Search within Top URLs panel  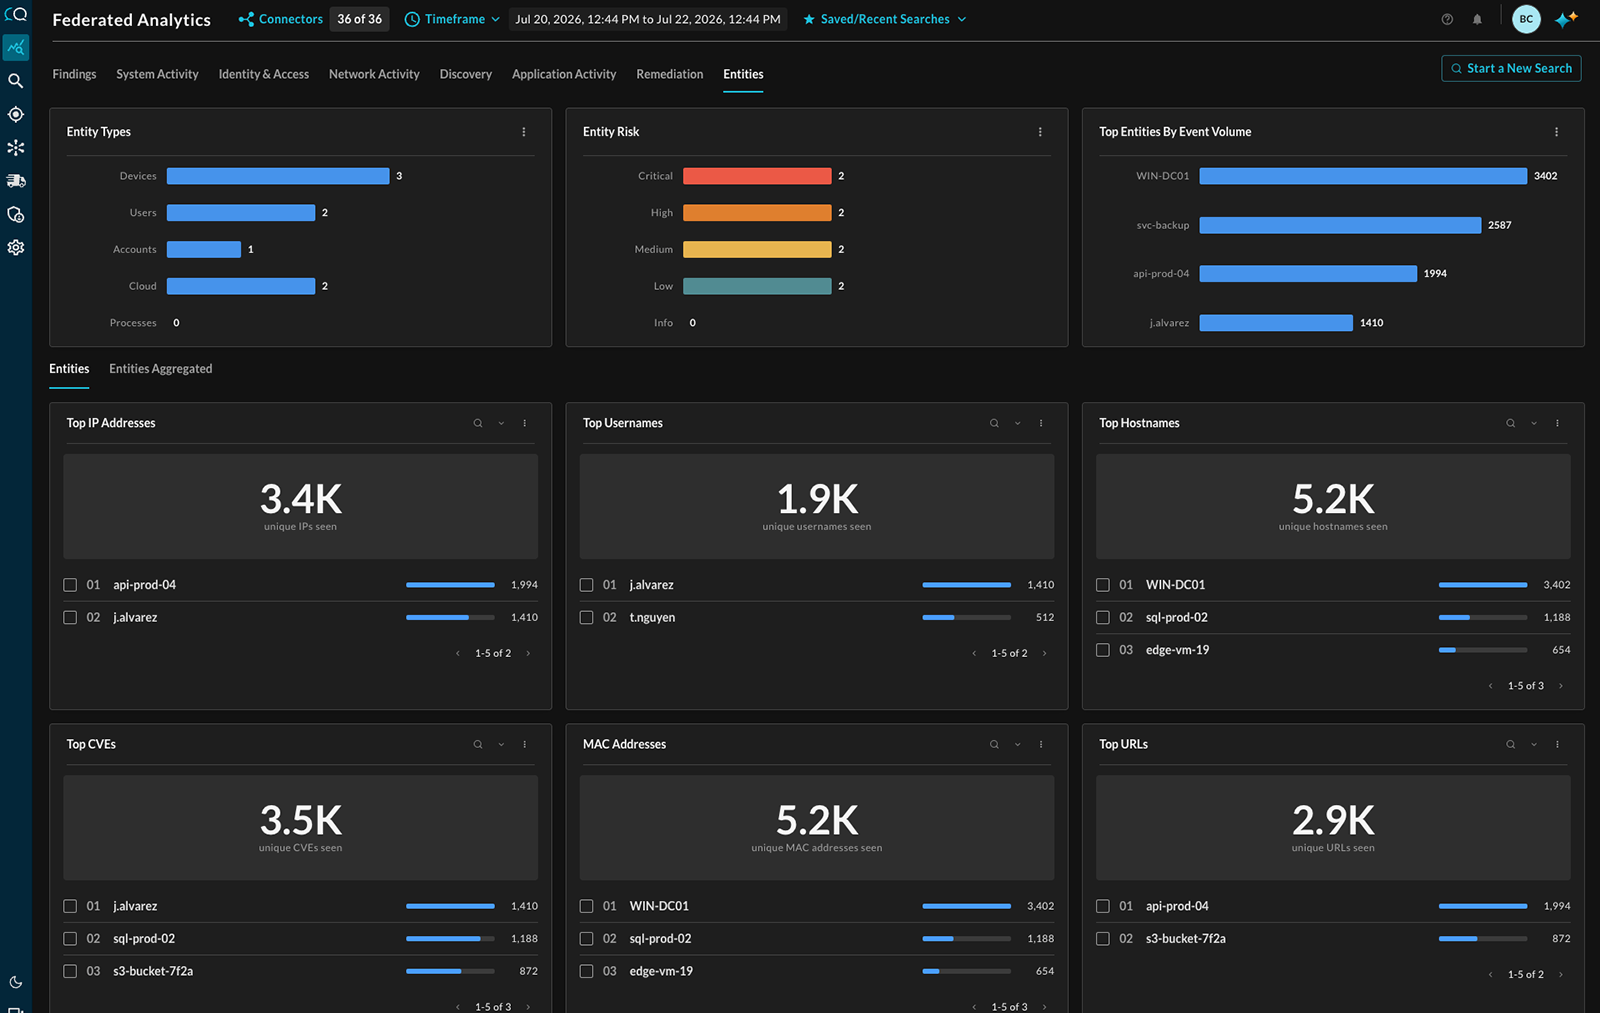[1510, 744]
